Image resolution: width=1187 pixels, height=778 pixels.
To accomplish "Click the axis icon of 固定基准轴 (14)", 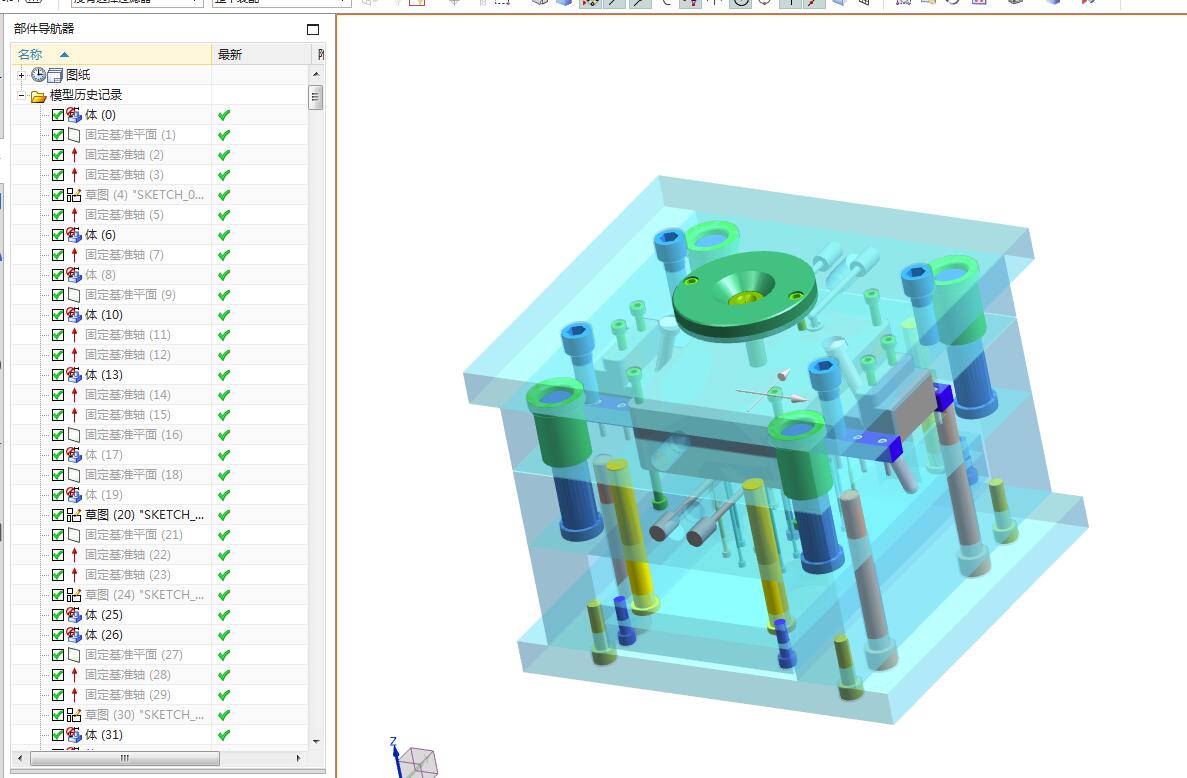I will pyautogui.click(x=74, y=394).
